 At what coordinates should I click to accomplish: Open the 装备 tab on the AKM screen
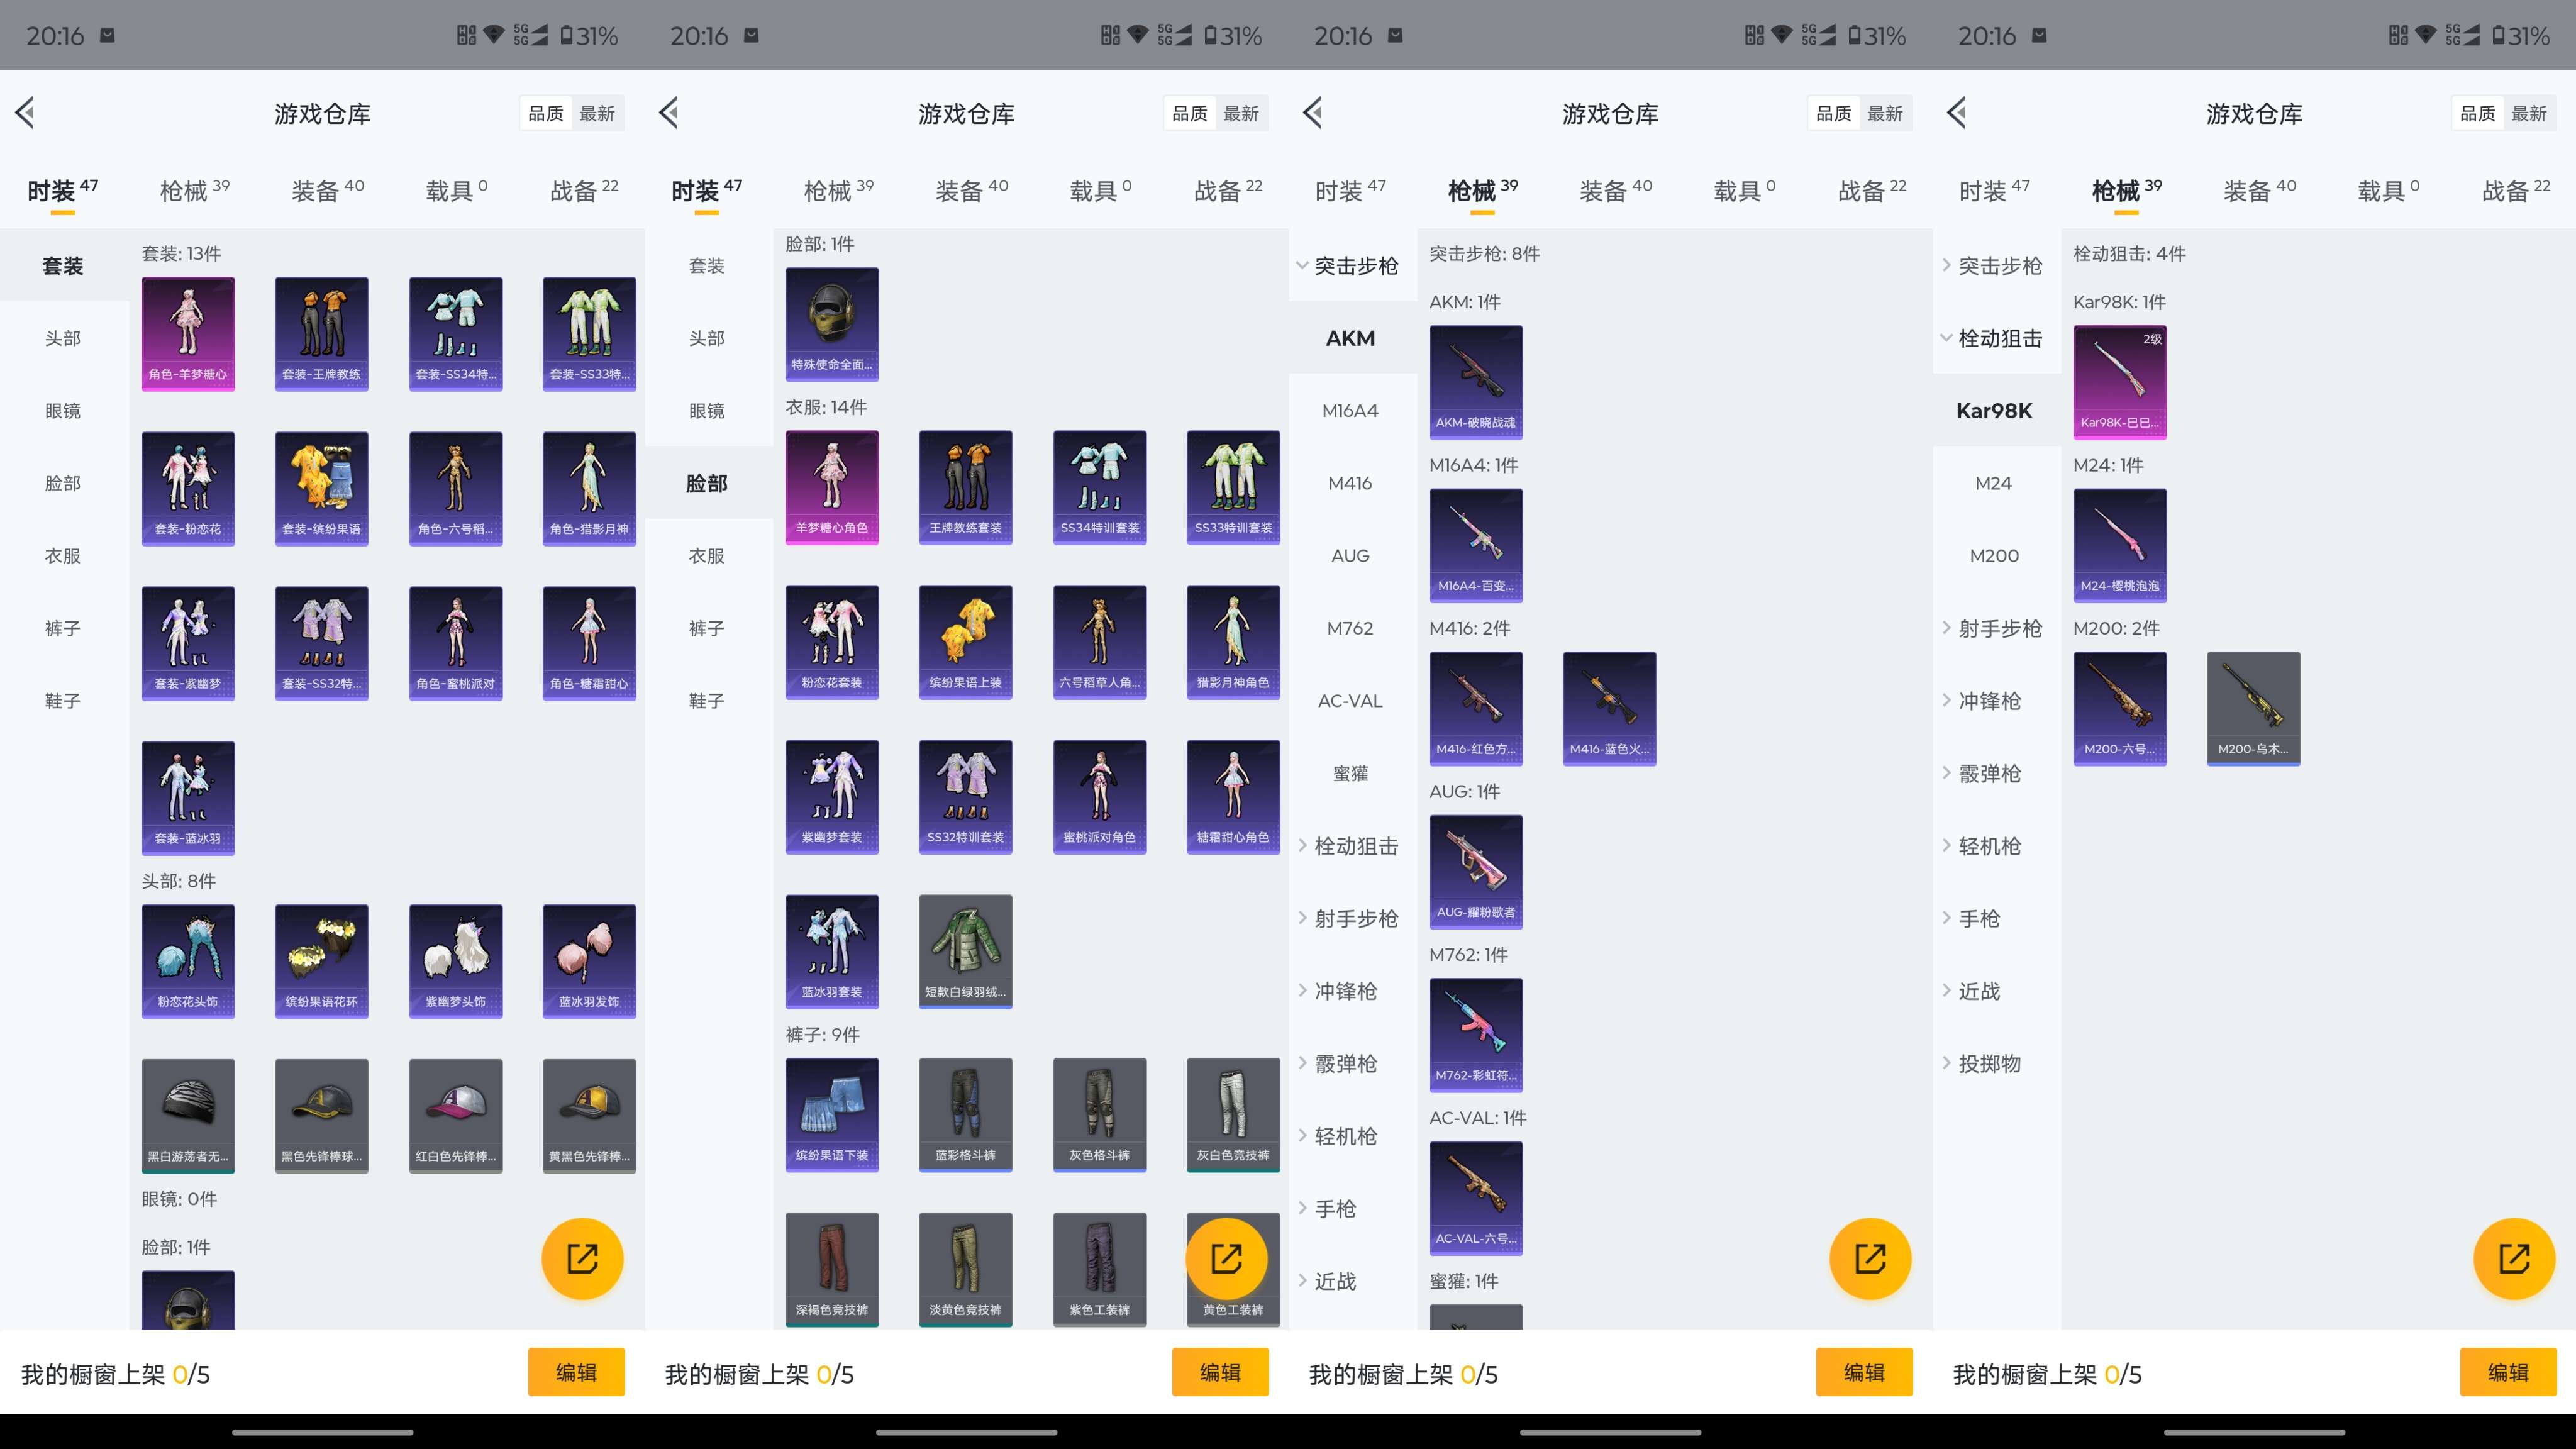tap(1616, 190)
